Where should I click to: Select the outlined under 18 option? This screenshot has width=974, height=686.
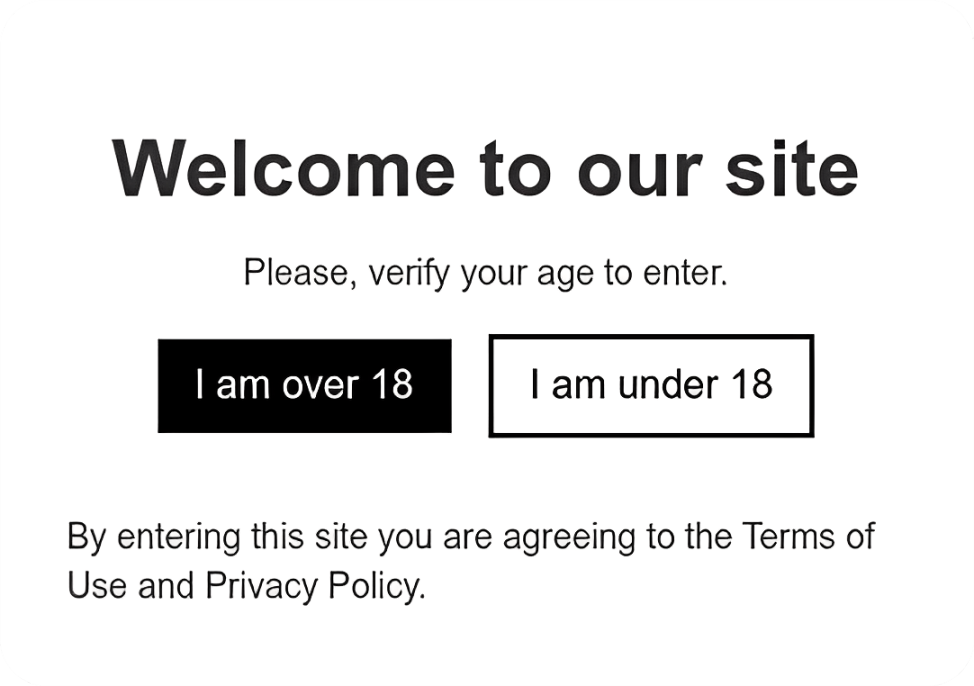click(651, 385)
